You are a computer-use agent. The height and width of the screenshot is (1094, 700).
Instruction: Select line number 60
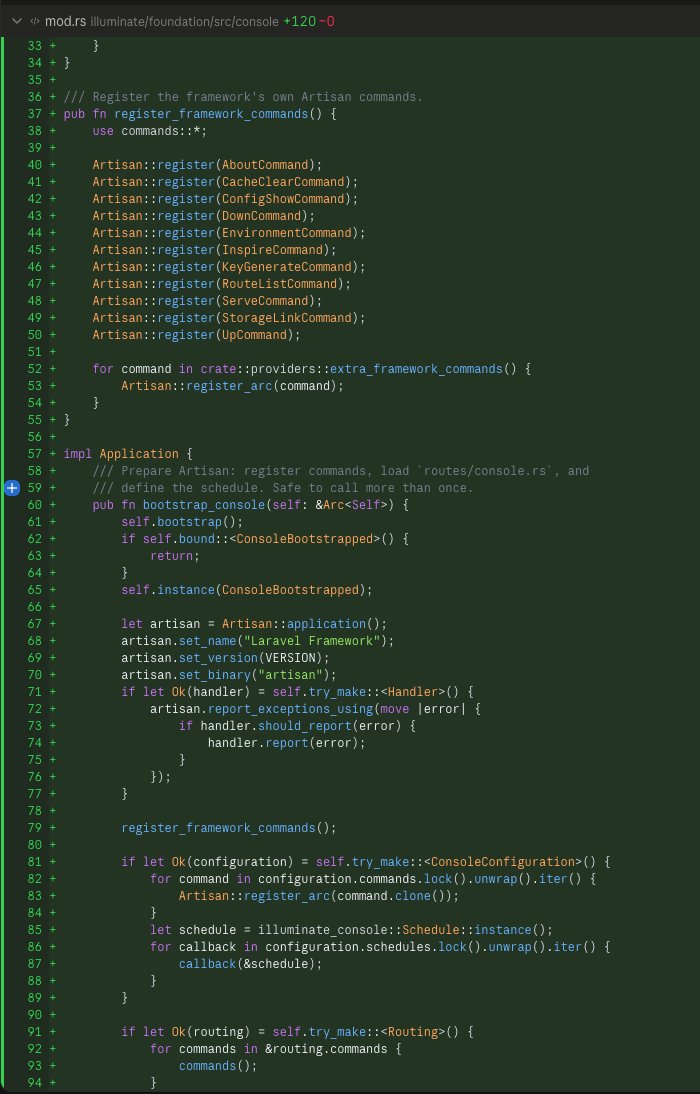coord(34,504)
